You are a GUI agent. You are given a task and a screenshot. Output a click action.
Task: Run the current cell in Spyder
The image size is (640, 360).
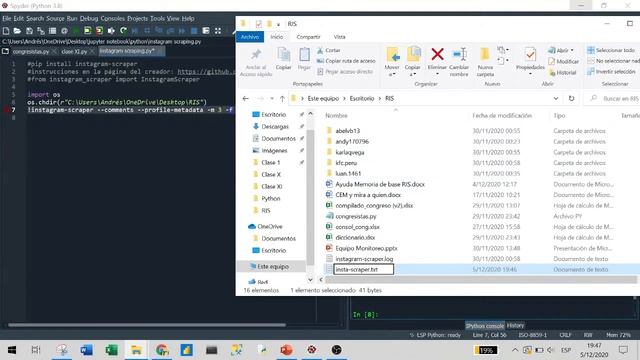(x=87, y=31)
